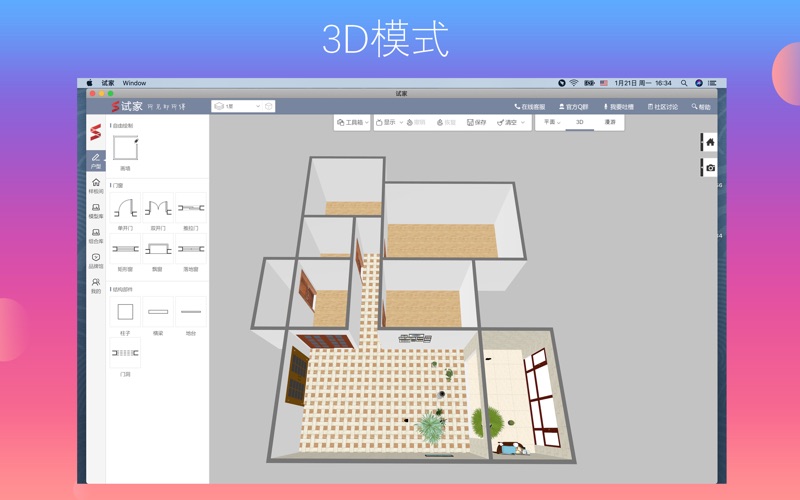
Task: Open 我的 profile section in sidebar
Action: click(x=96, y=286)
